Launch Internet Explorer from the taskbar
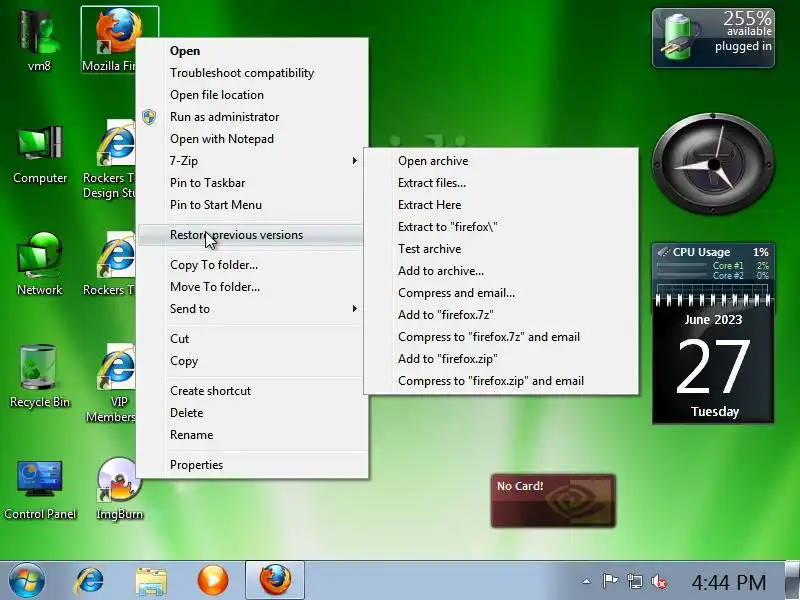 tap(89, 581)
